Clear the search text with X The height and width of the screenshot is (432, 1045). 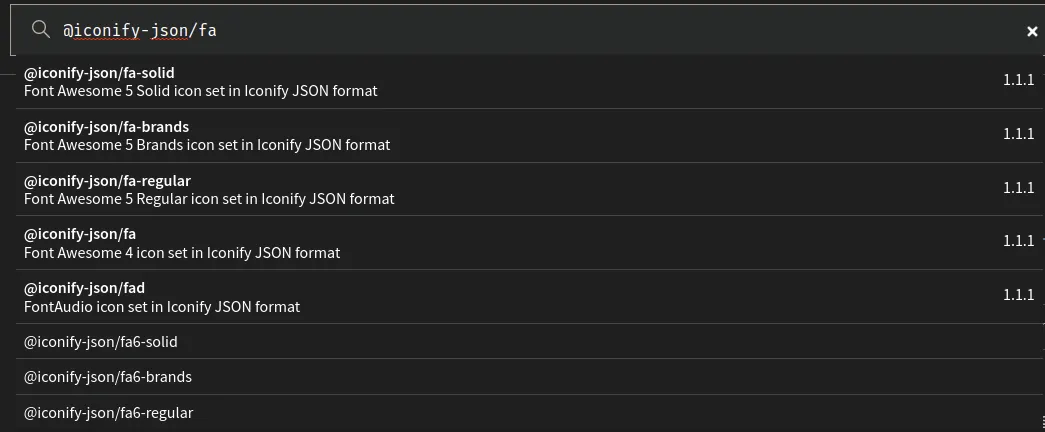pos(1032,31)
